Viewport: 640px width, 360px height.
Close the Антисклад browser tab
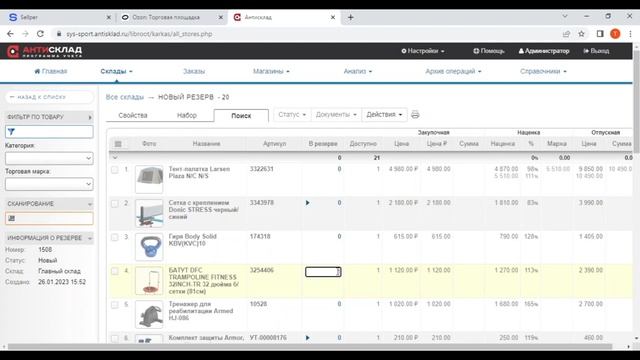pos(333,18)
